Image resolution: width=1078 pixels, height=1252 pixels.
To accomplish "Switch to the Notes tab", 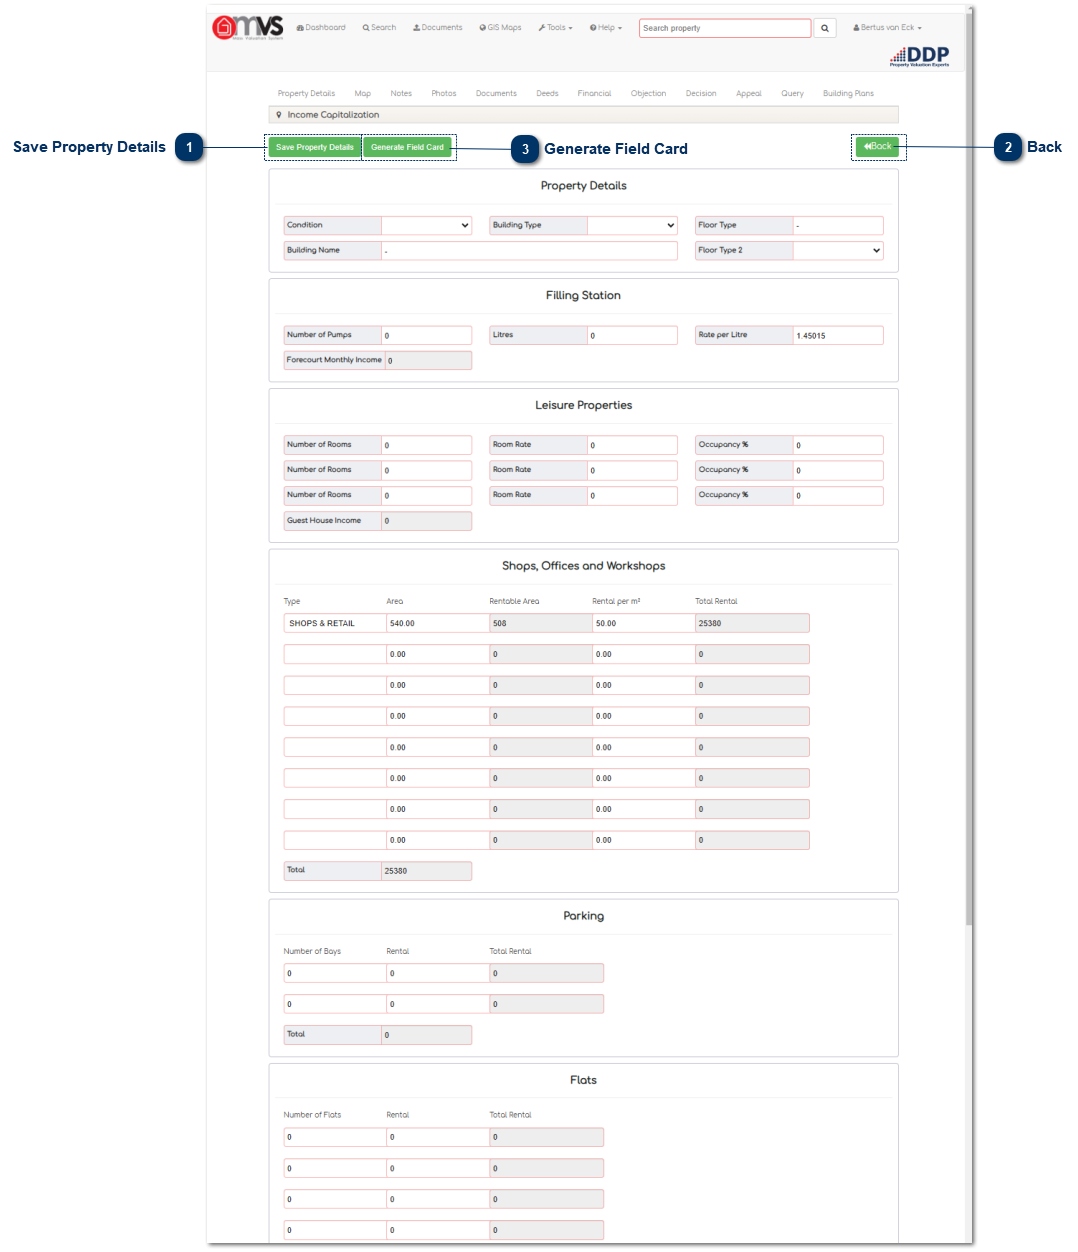I will [x=401, y=93].
